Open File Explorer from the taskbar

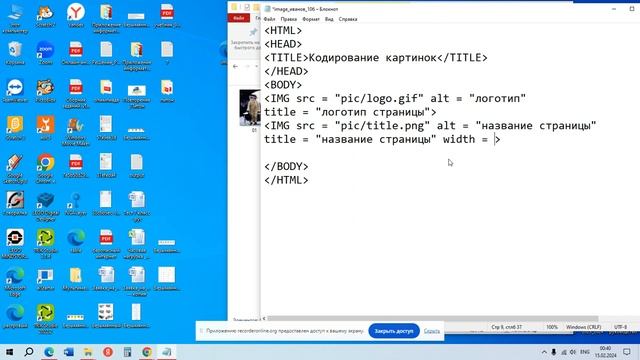click(x=88, y=351)
